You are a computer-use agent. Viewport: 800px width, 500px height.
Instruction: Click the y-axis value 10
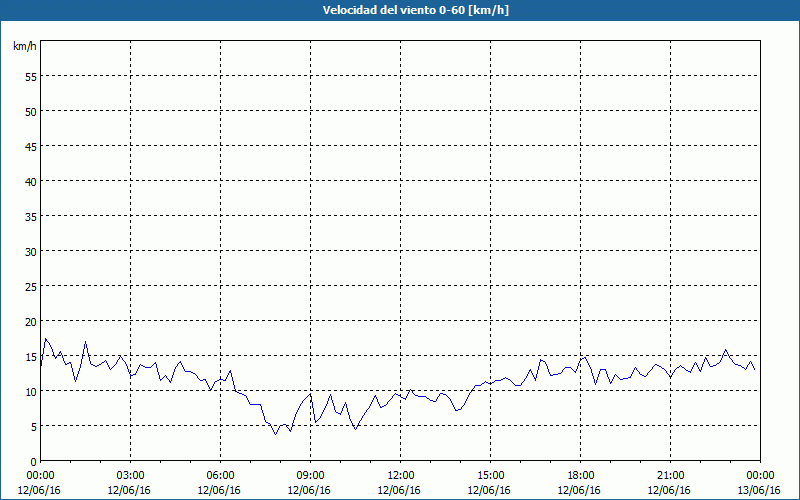click(31, 391)
